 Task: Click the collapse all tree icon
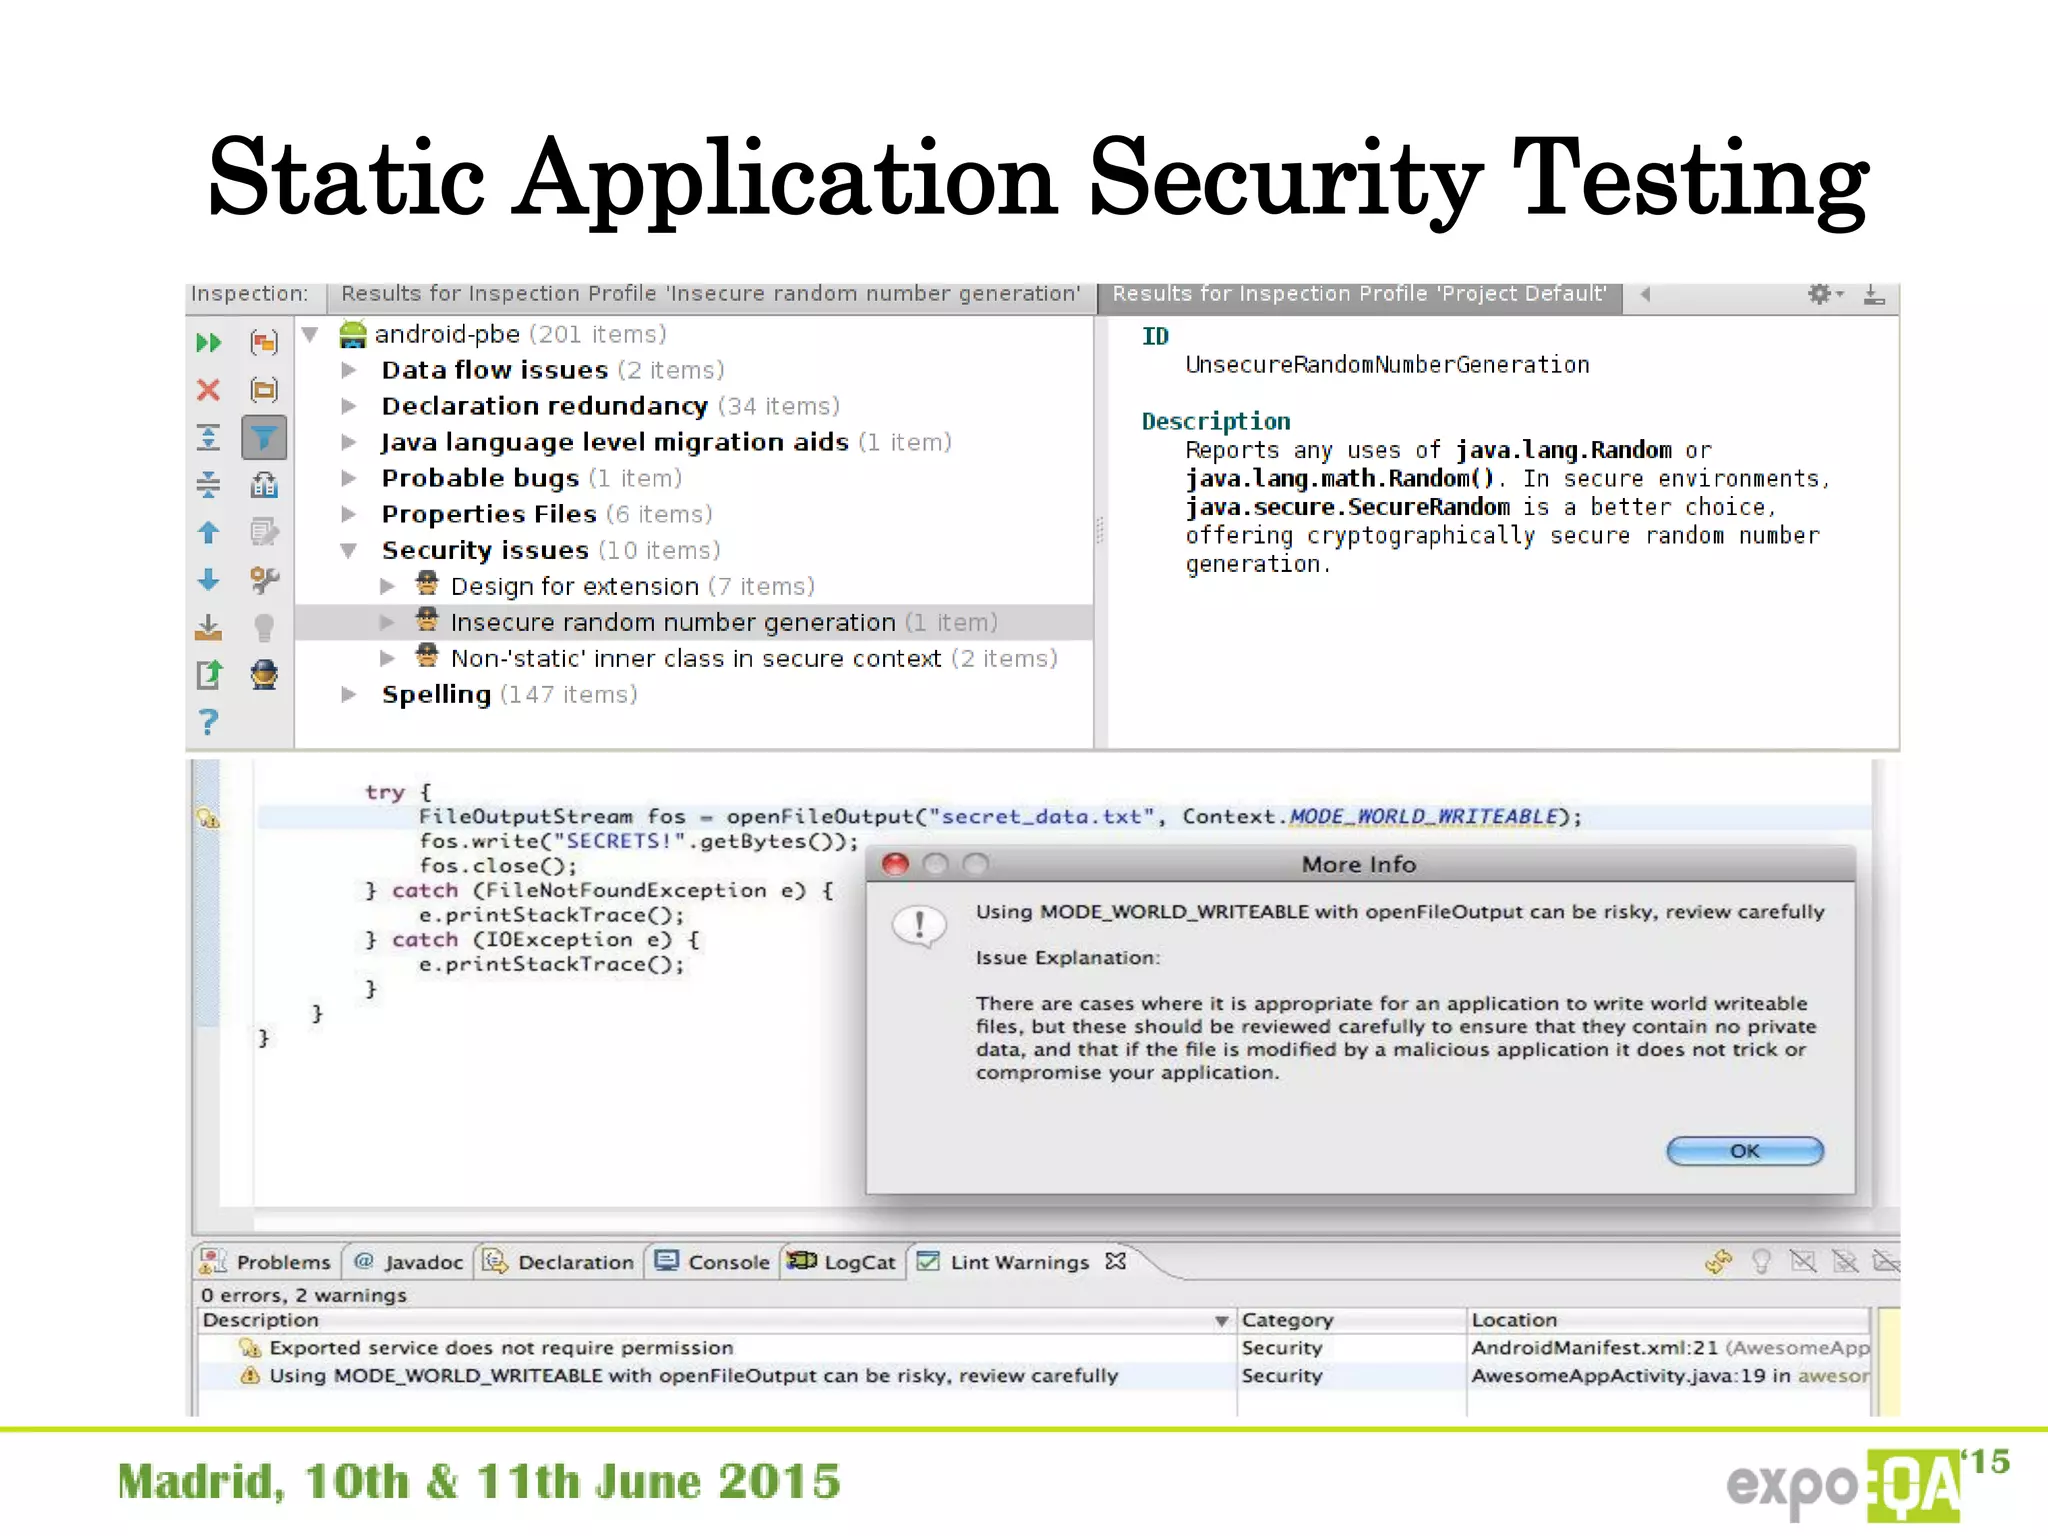tap(208, 485)
